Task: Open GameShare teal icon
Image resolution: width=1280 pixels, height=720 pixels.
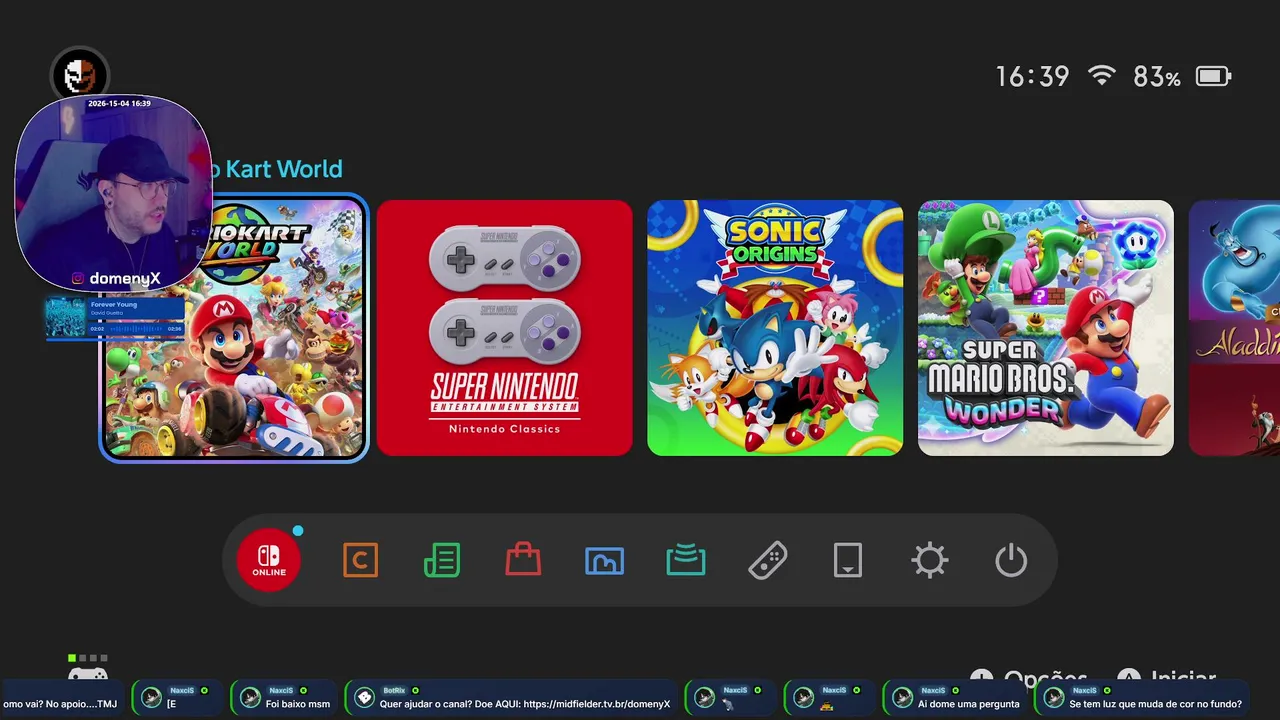Action: point(686,560)
